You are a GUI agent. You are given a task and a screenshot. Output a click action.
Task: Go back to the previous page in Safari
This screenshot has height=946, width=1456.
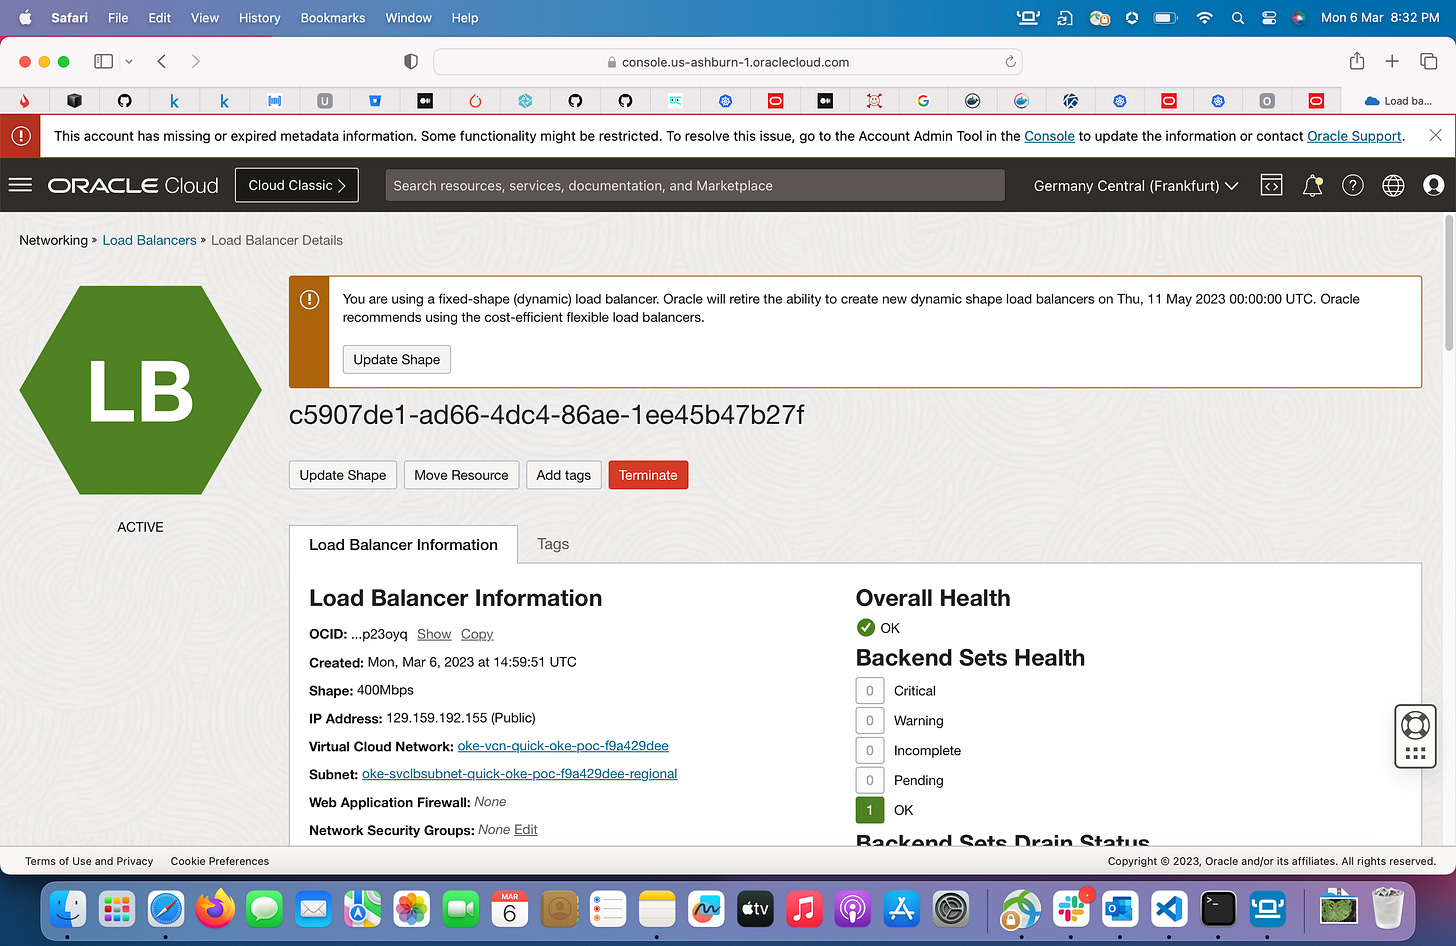pyautogui.click(x=162, y=61)
